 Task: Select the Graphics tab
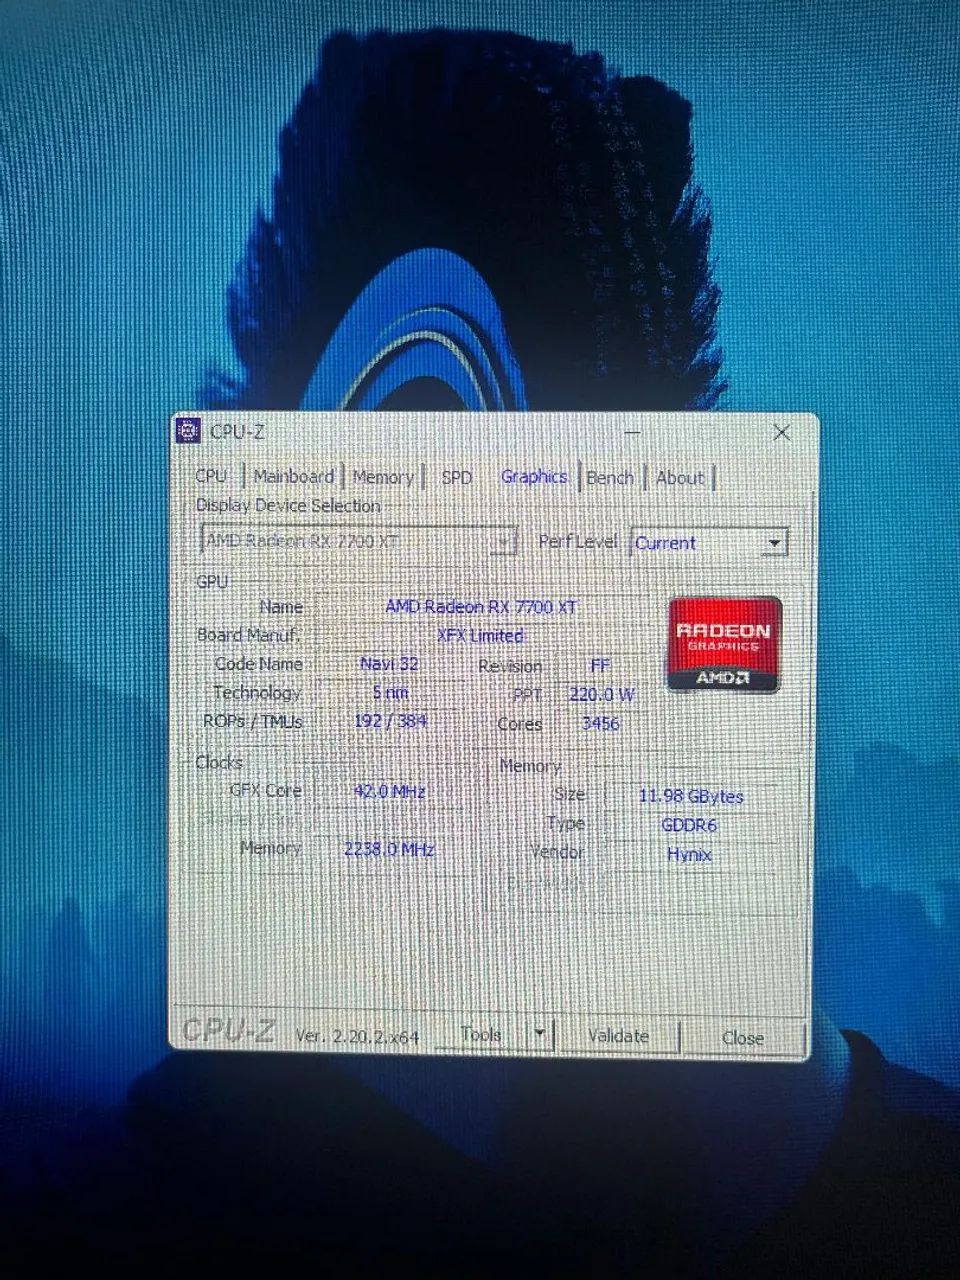coord(534,477)
